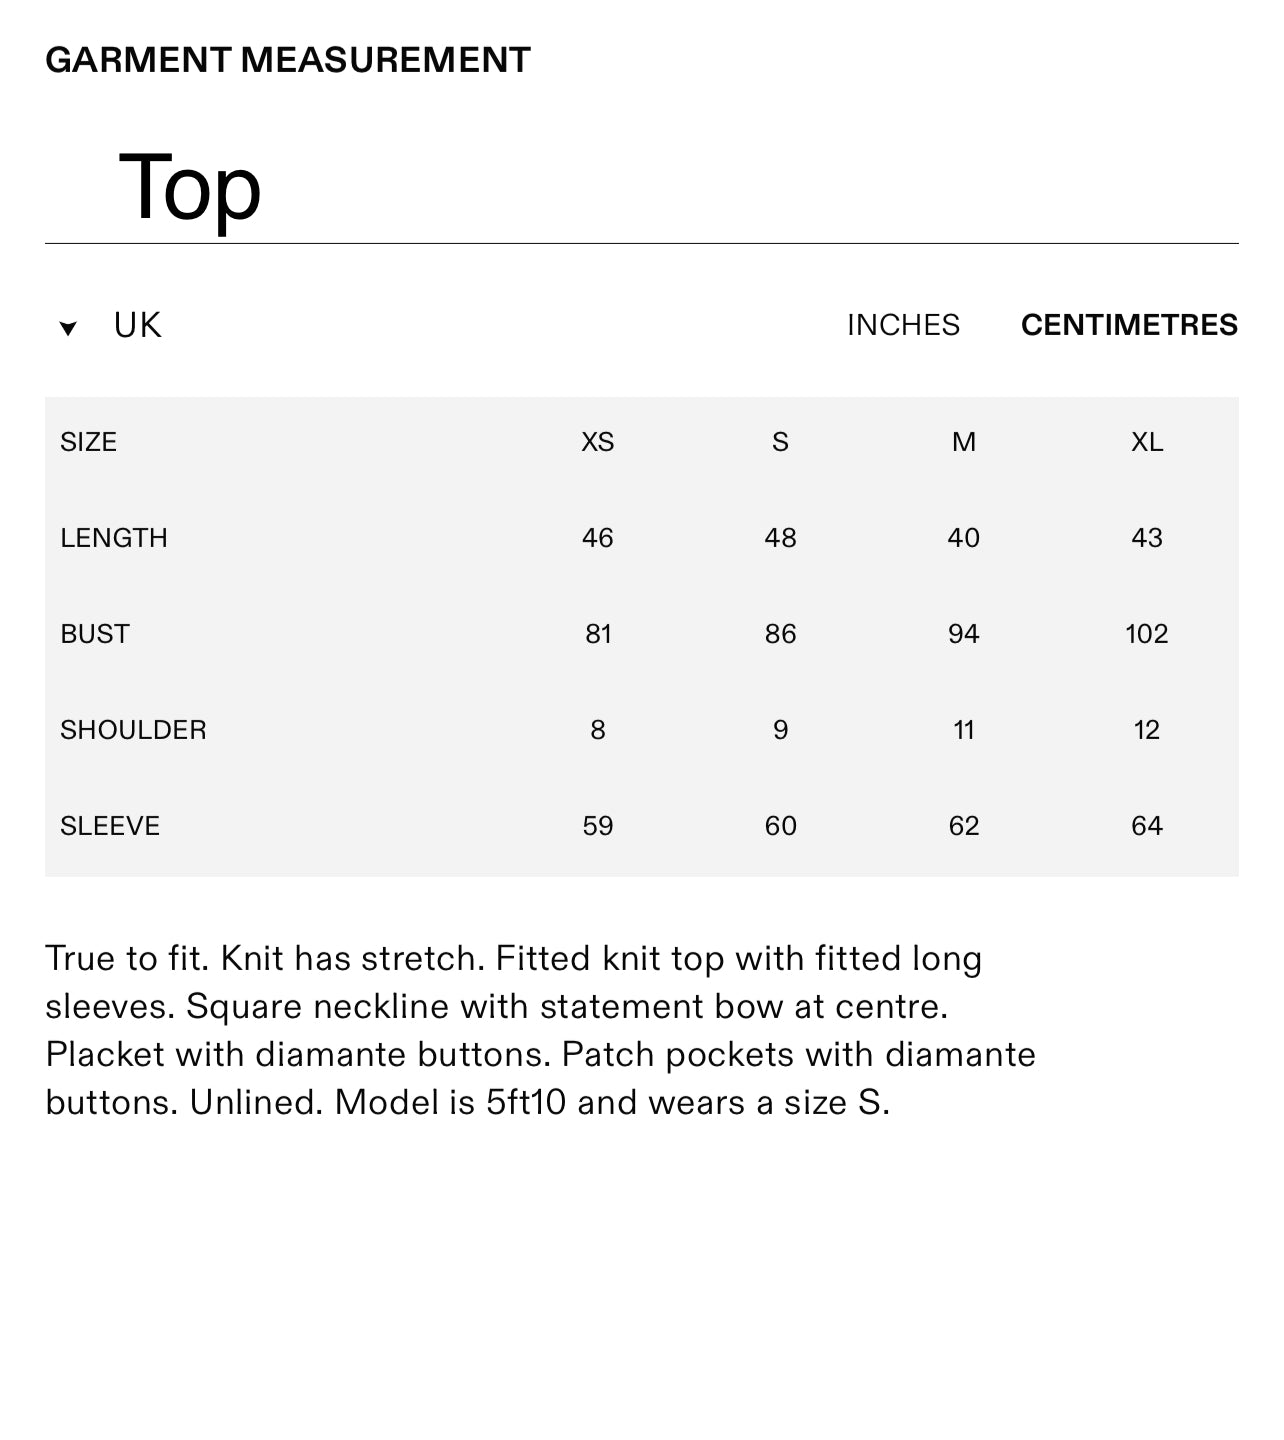Screen dimensions: 1284x1440
Task: Click the GARMENT MEASUREMENT heading
Action: (288, 60)
